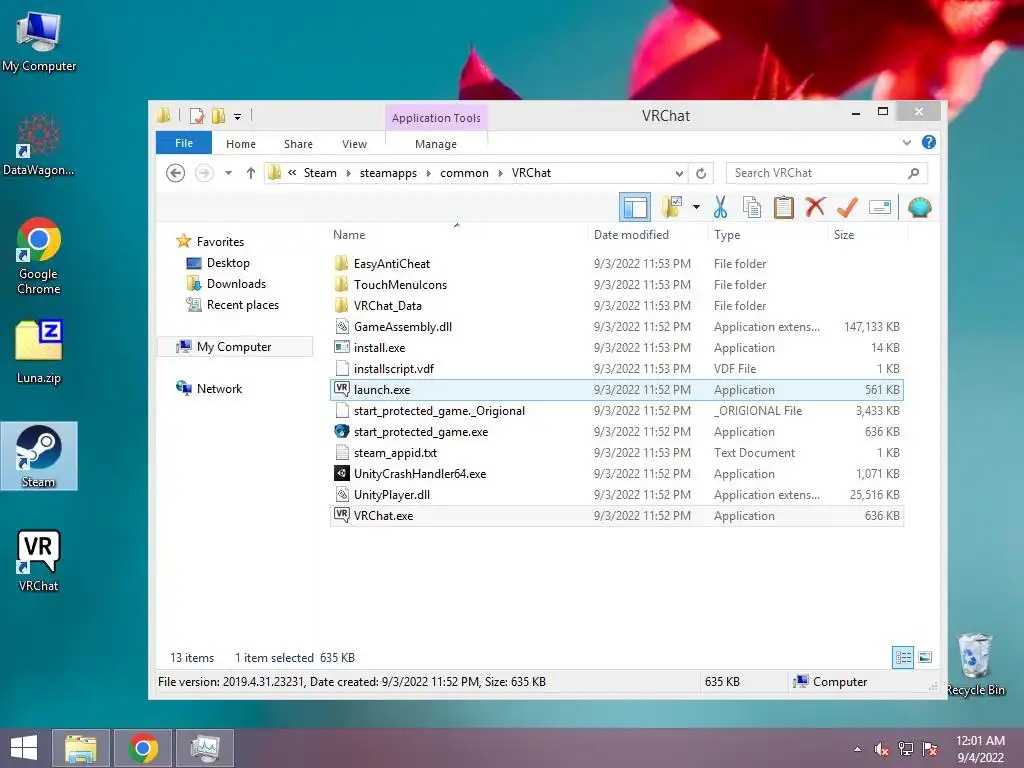Select Downloads in navigation pane
The image size is (1024, 768).
tap(226, 283)
